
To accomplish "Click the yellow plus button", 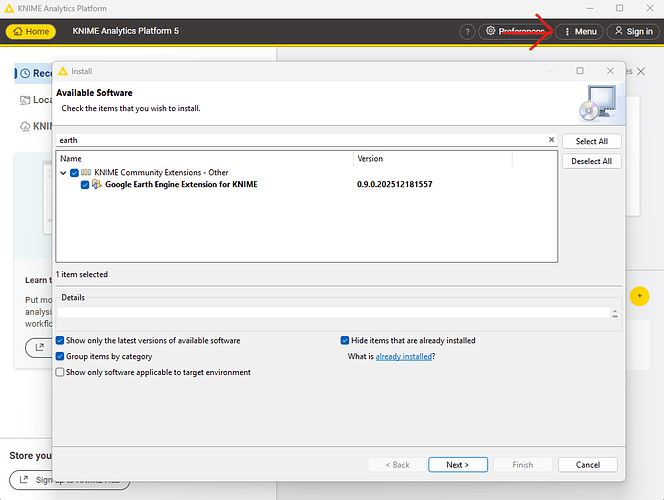I will 640,297.
